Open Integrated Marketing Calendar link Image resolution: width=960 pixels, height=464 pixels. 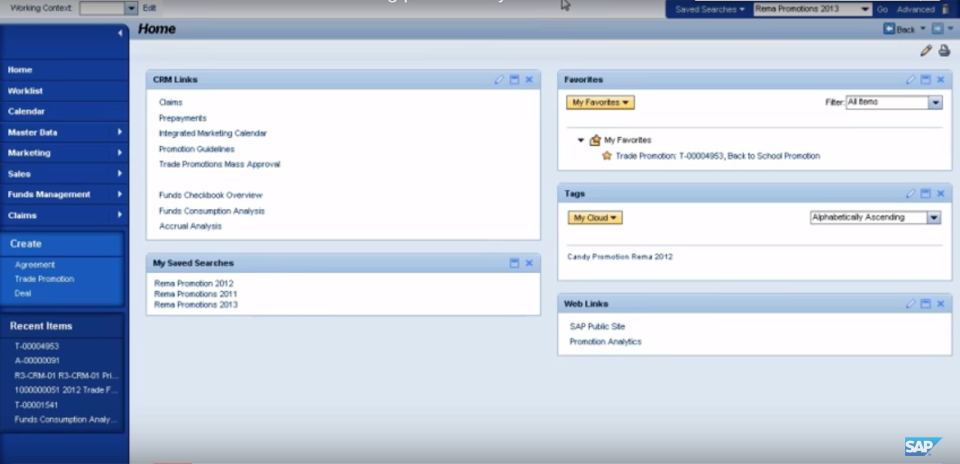[x=212, y=133]
